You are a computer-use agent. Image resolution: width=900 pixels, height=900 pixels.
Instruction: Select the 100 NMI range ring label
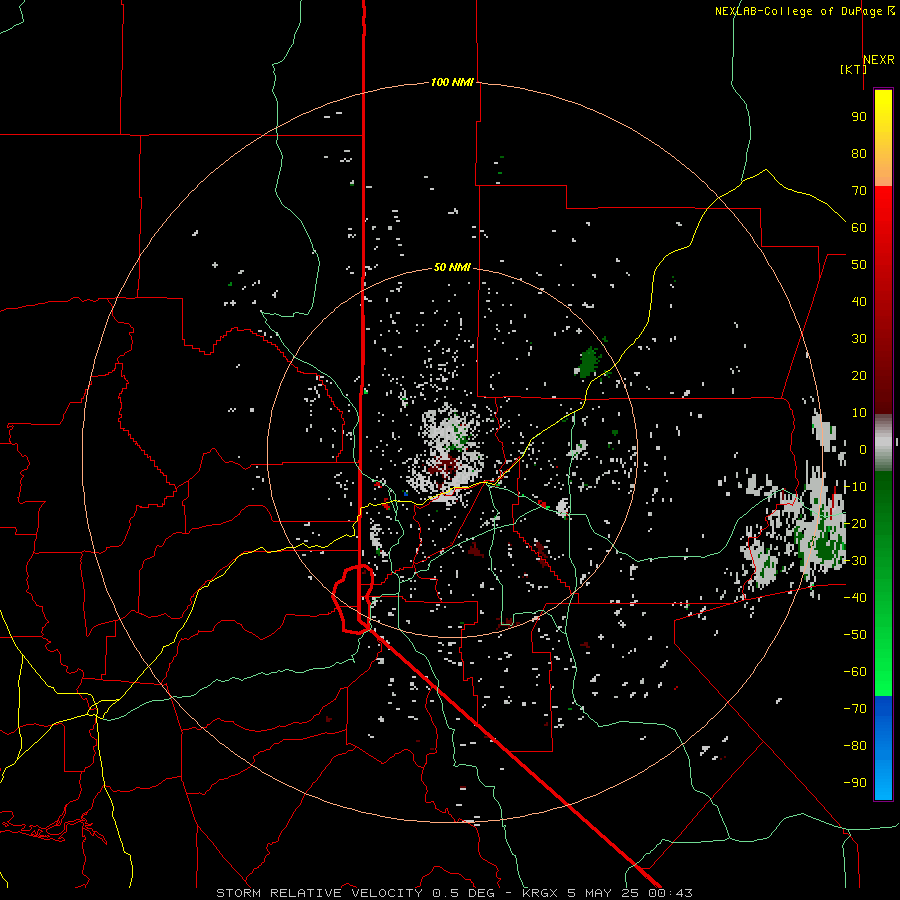coord(452,83)
